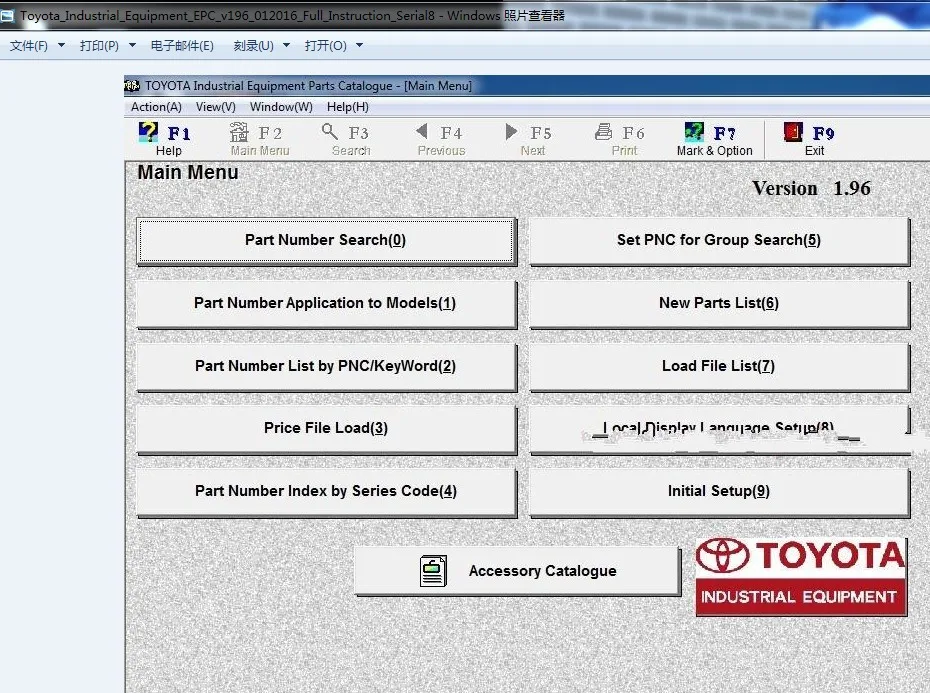The image size is (930, 693).
Task: Click the 刻录(U) menu label
Action: (254, 46)
